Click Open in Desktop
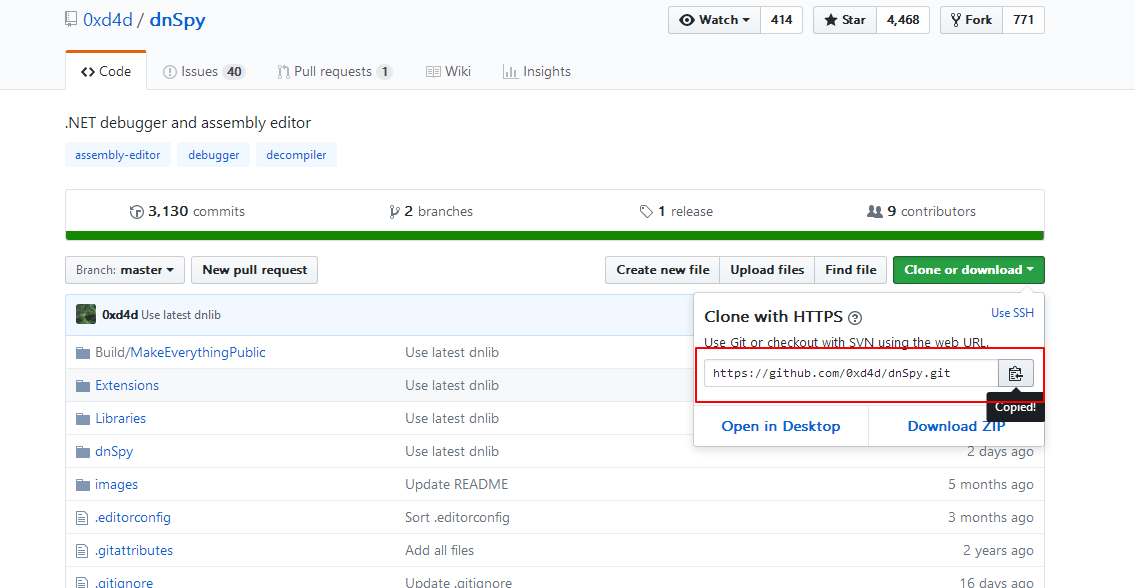Screen dimensions: 1135x588 click(x=780, y=427)
